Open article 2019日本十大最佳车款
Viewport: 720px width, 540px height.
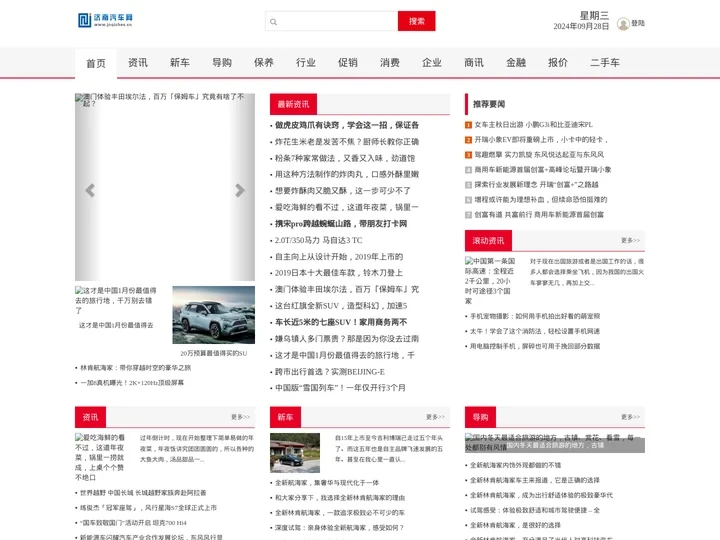click(338, 273)
